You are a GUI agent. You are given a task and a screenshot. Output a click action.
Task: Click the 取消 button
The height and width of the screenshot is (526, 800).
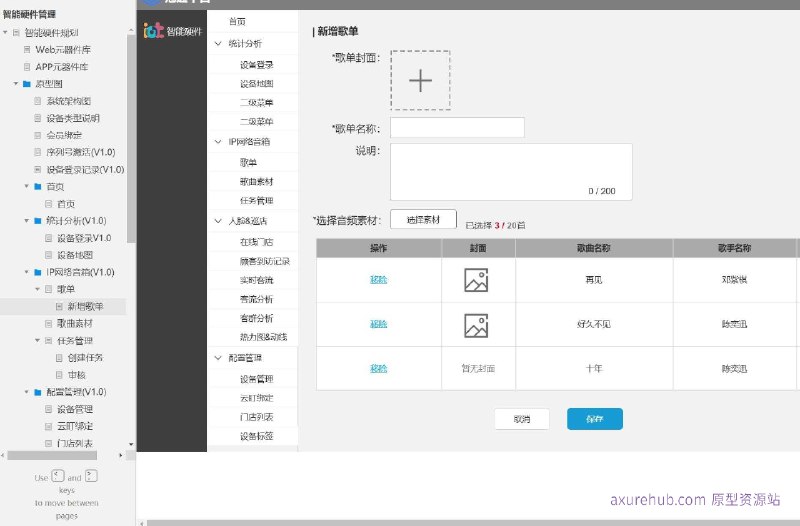[522, 419]
